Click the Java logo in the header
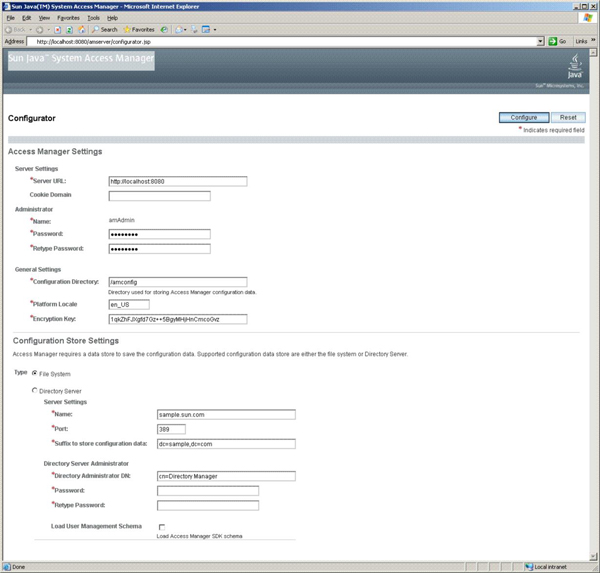Viewport: 600px width, 573px height. 575,66
